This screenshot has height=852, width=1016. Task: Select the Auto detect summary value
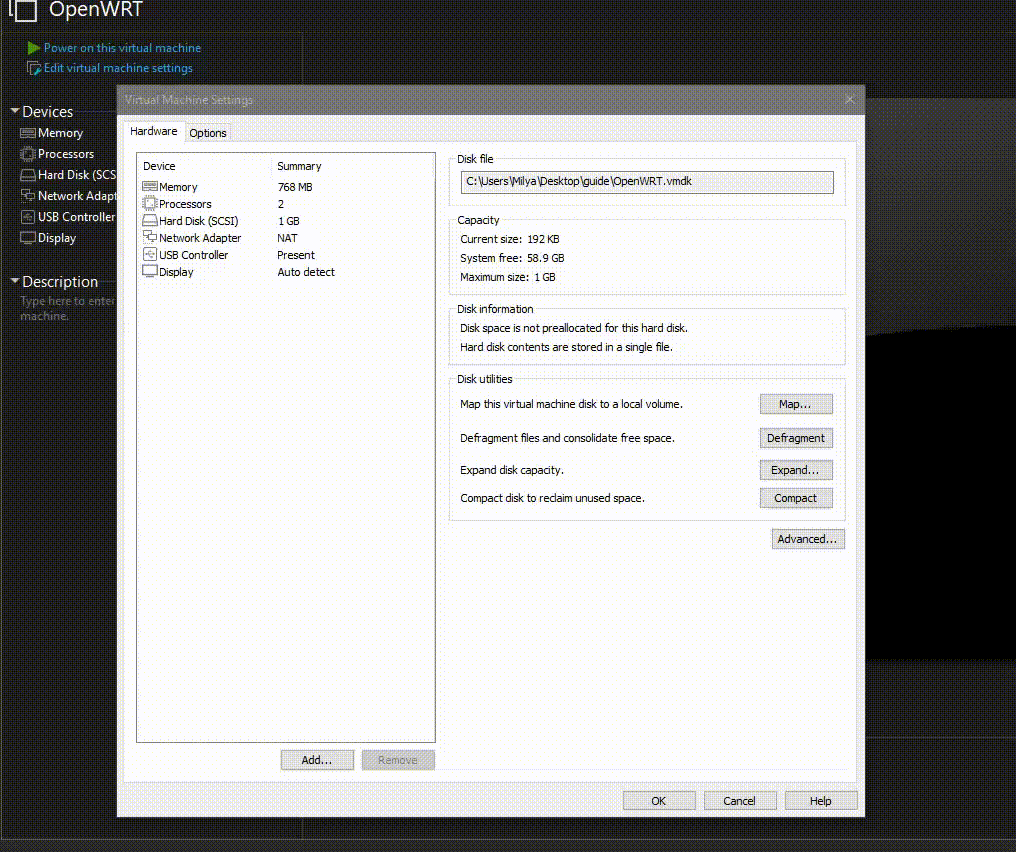tap(306, 272)
